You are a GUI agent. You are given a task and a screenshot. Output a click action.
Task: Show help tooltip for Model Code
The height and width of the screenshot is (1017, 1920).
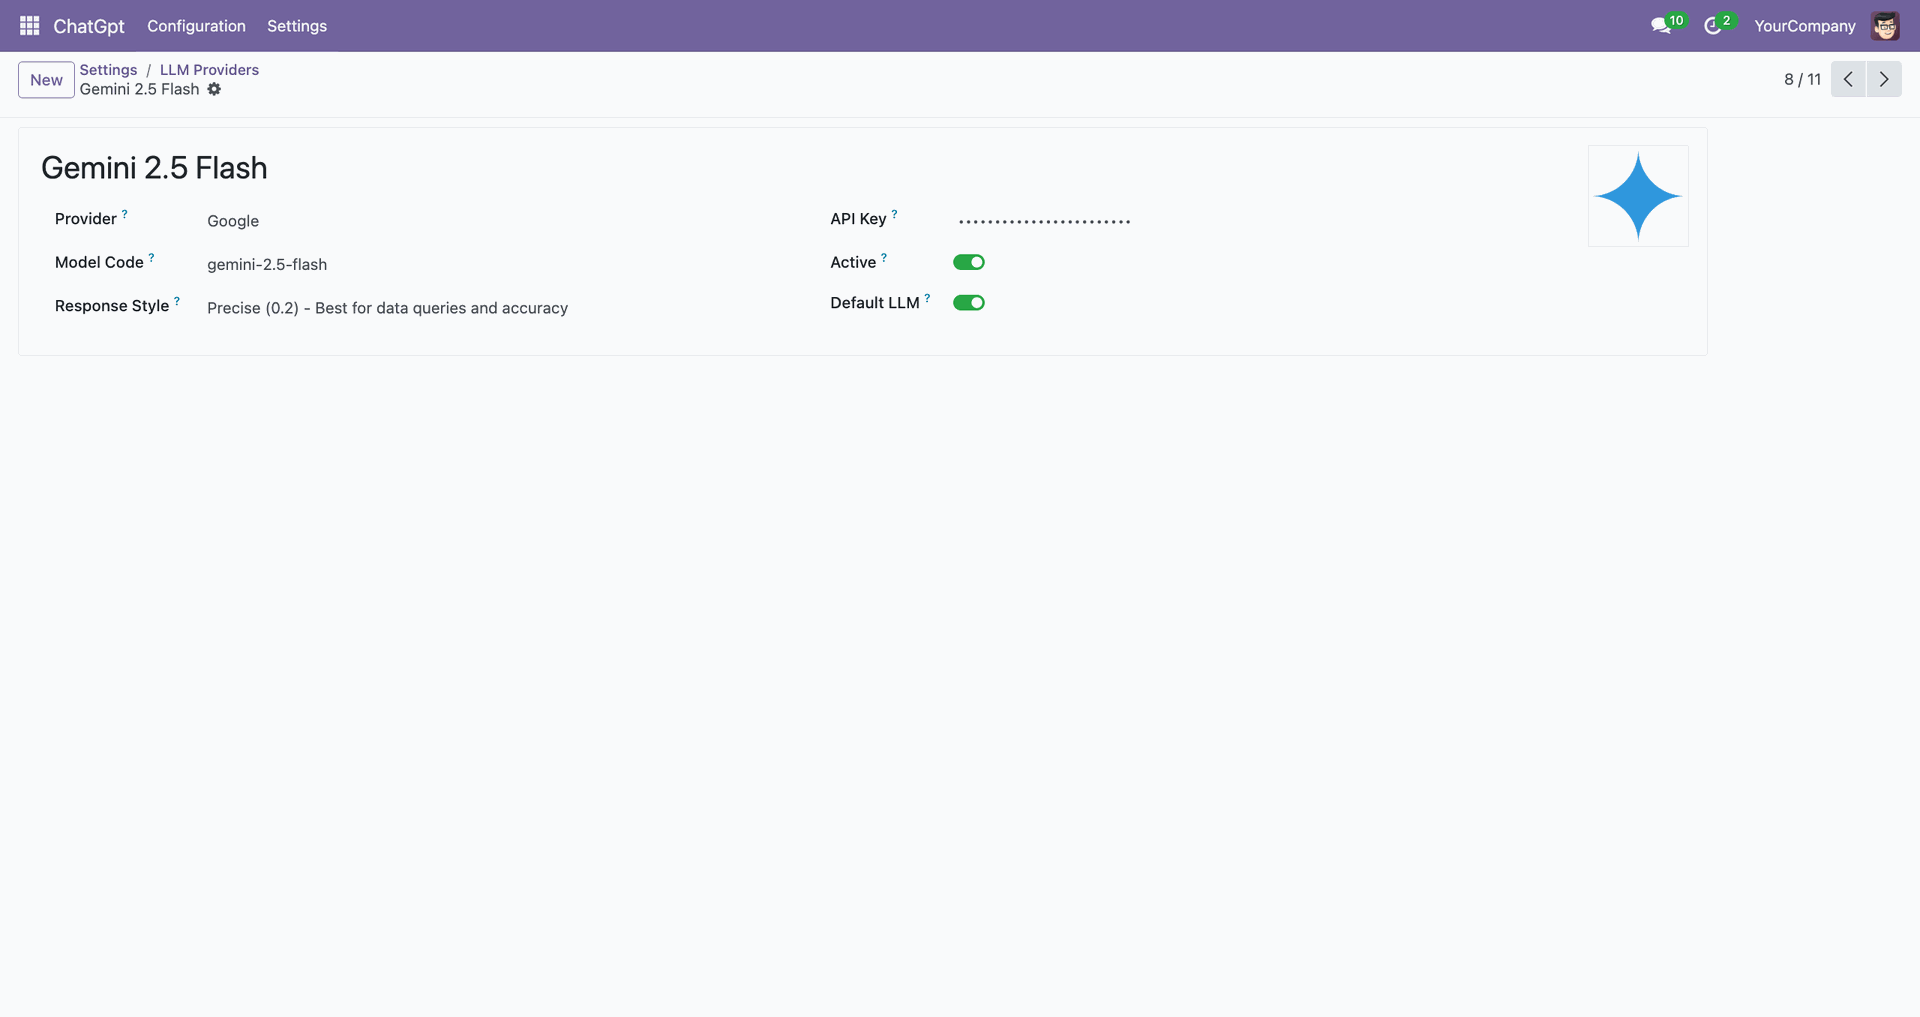pyautogui.click(x=152, y=257)
